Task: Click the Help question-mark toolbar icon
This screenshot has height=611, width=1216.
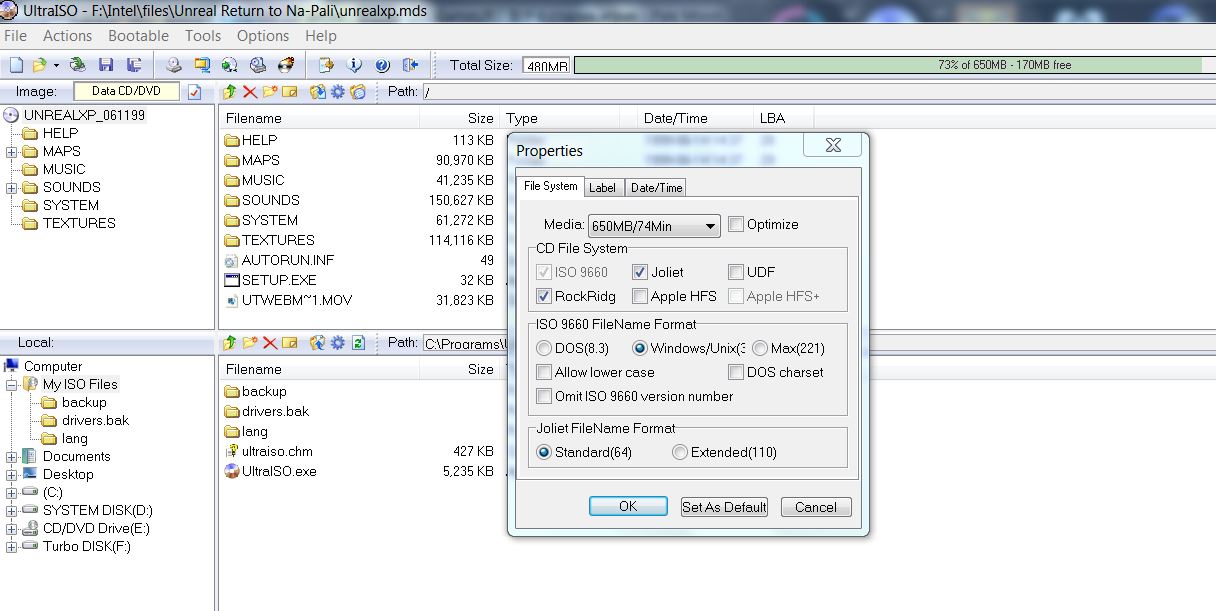Action: coord(382,65)
